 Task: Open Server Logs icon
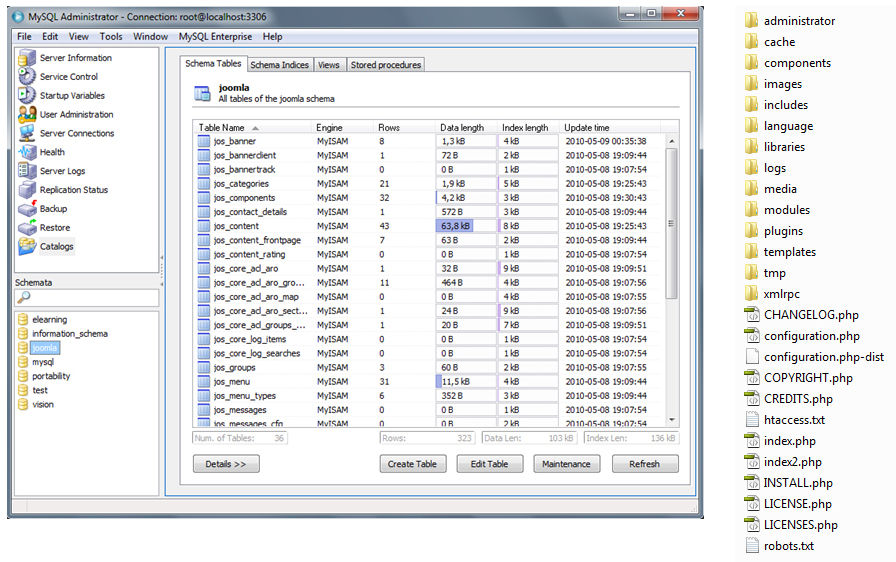click(x=26, y=171)
